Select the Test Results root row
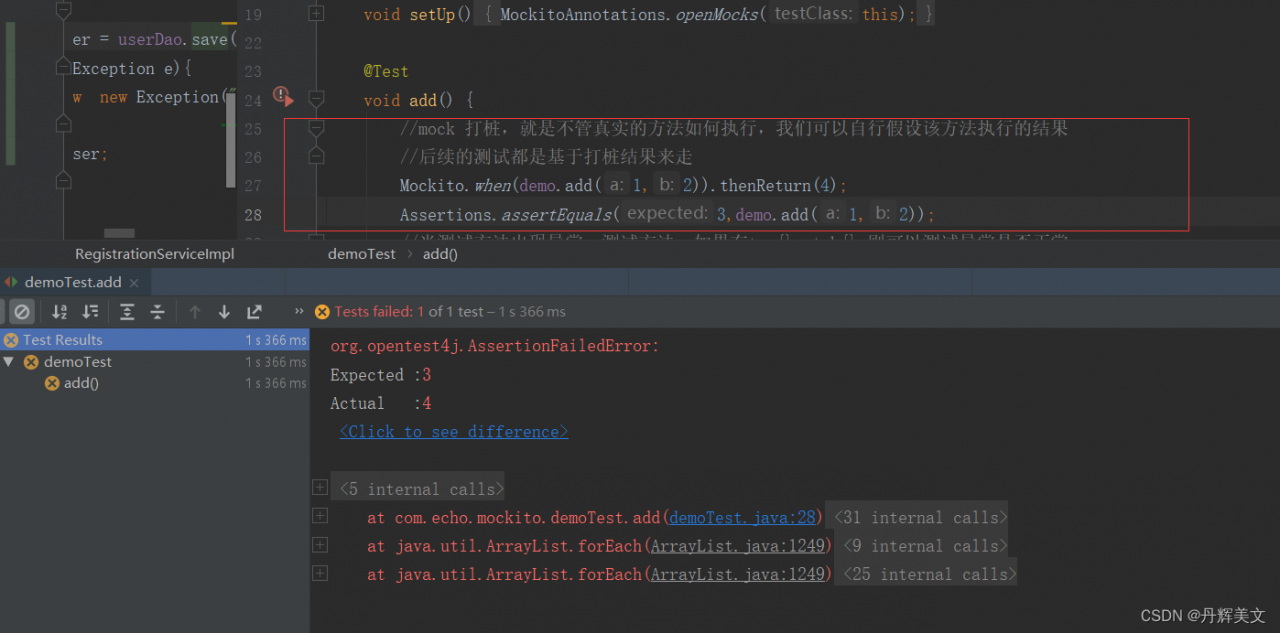Image resolution: width=1280 pixels, height=633 pixels. point(155,340)
